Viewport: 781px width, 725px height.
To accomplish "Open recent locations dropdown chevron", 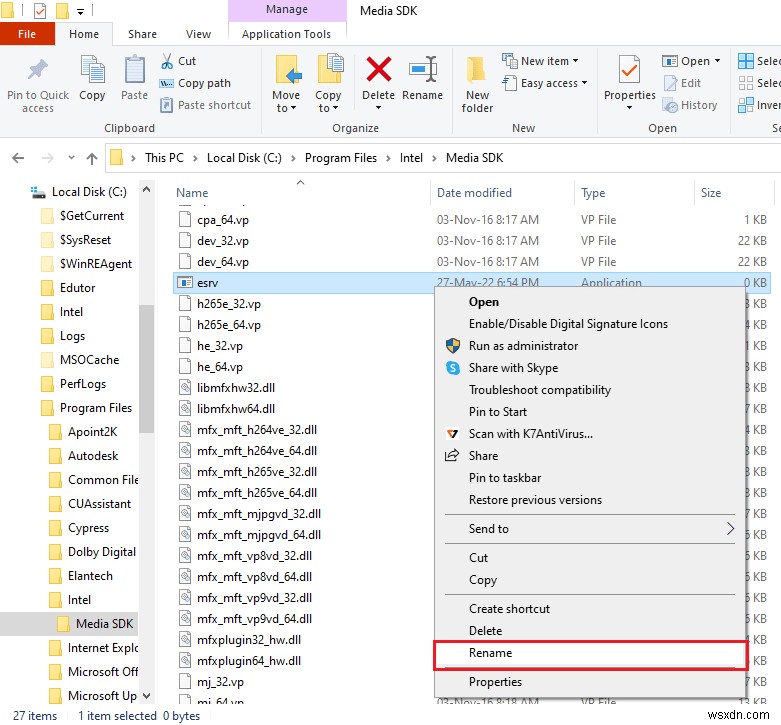I will pyautogui.click(x=71, y=158).
